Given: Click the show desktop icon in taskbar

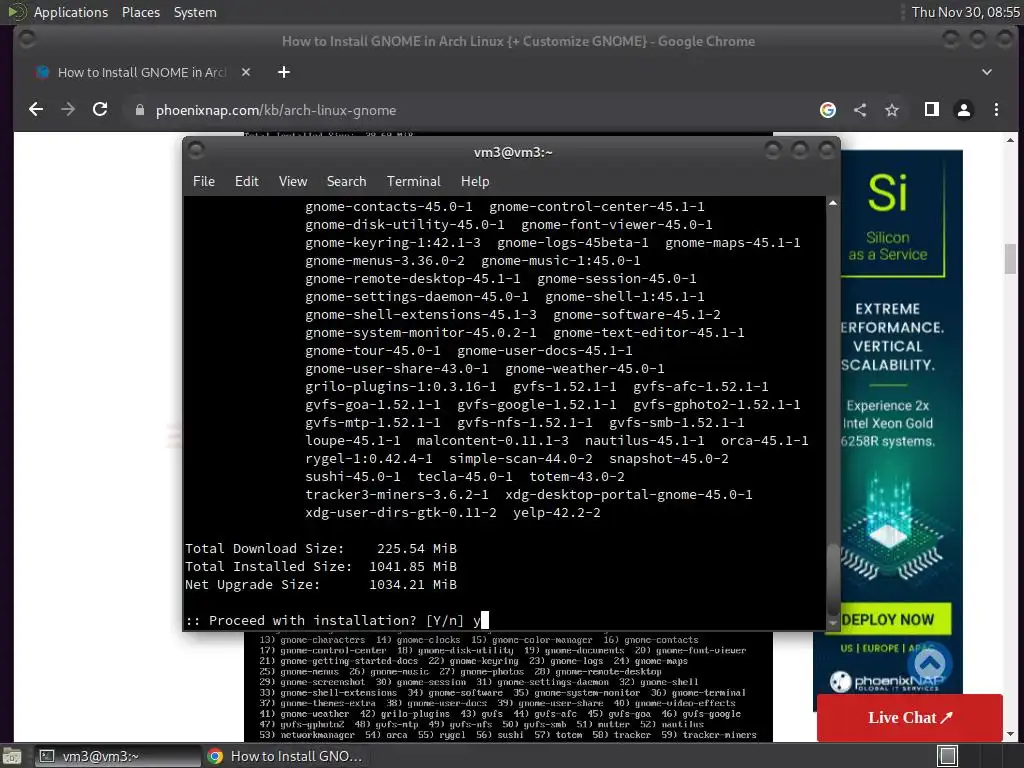Looking at the screenshot, I should (x=12, y=756).
